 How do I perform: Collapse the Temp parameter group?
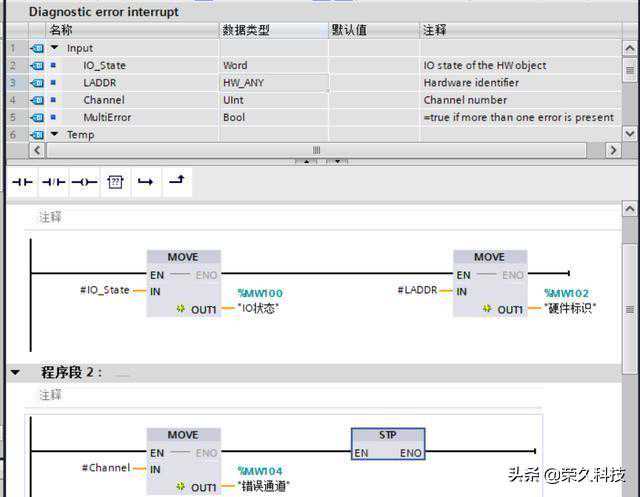[54, 134]
